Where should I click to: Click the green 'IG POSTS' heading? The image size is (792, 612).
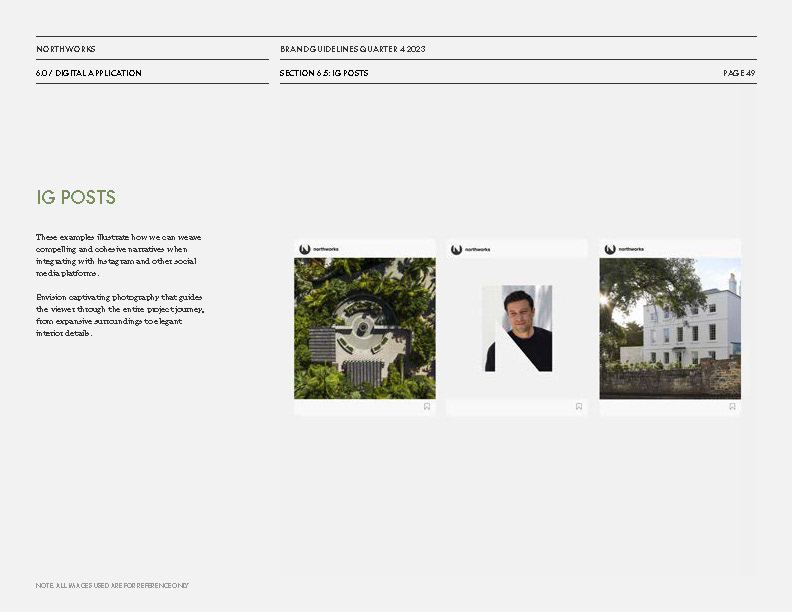76,197
